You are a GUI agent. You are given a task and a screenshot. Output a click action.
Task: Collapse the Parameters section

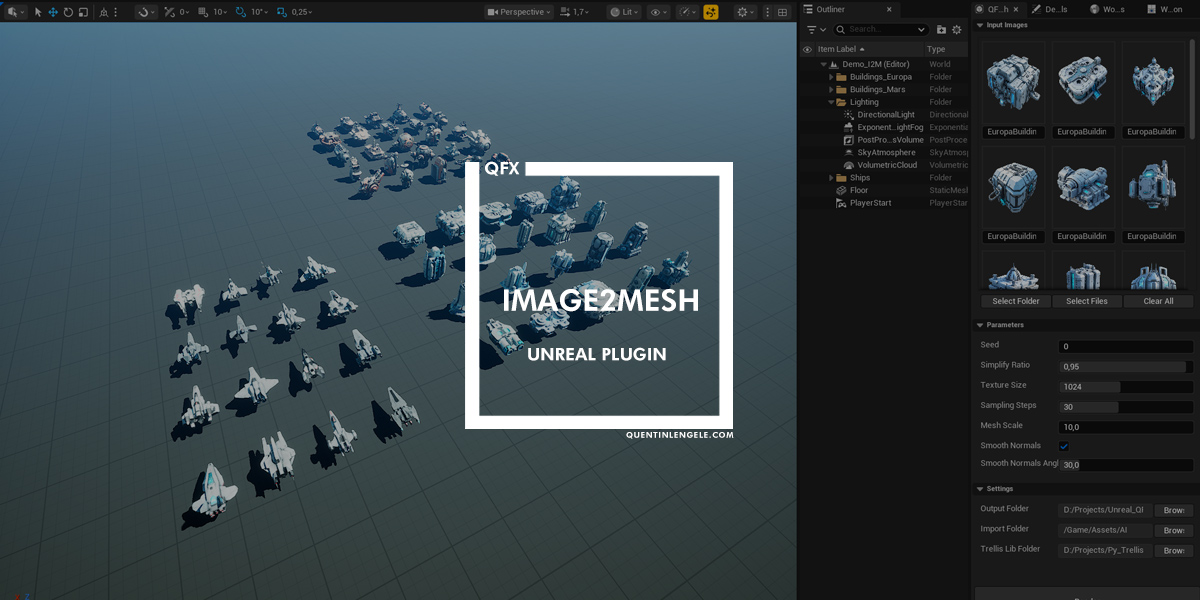coord(979,325)
